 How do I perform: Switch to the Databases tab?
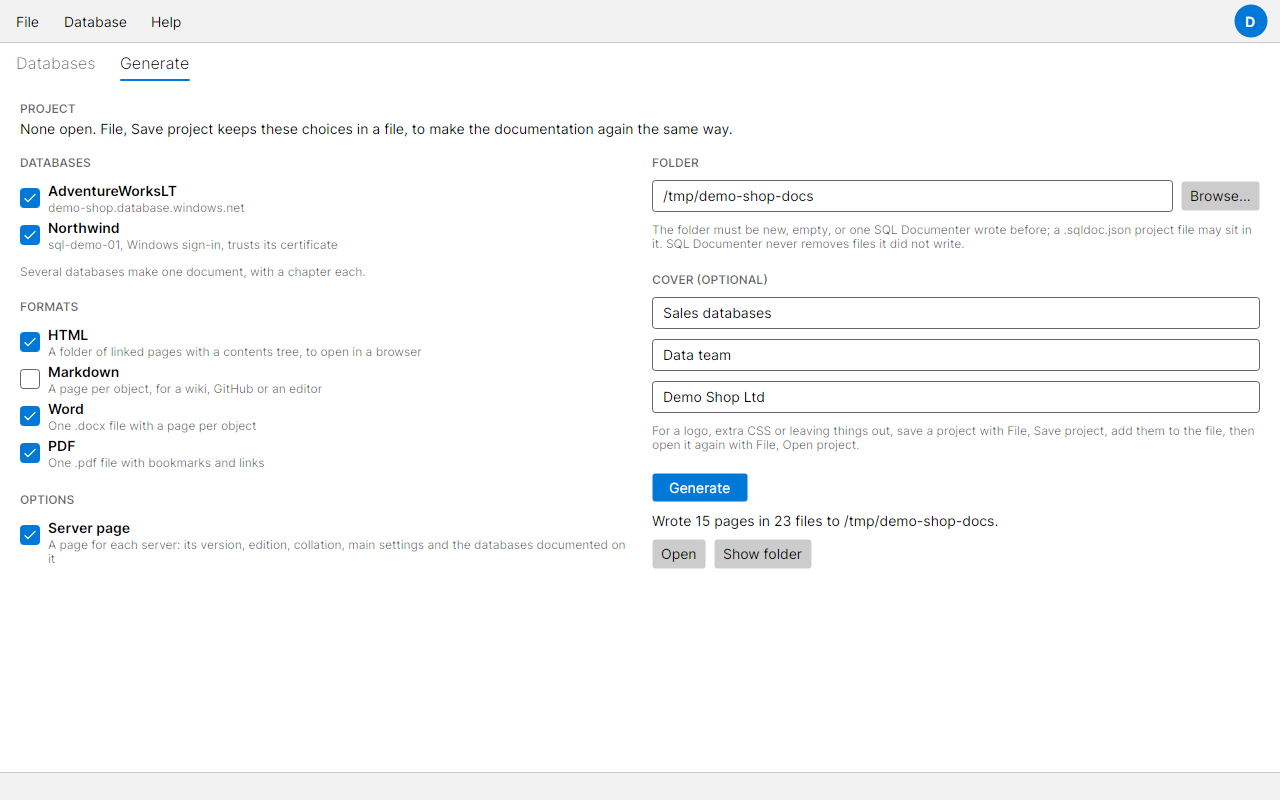56,63
